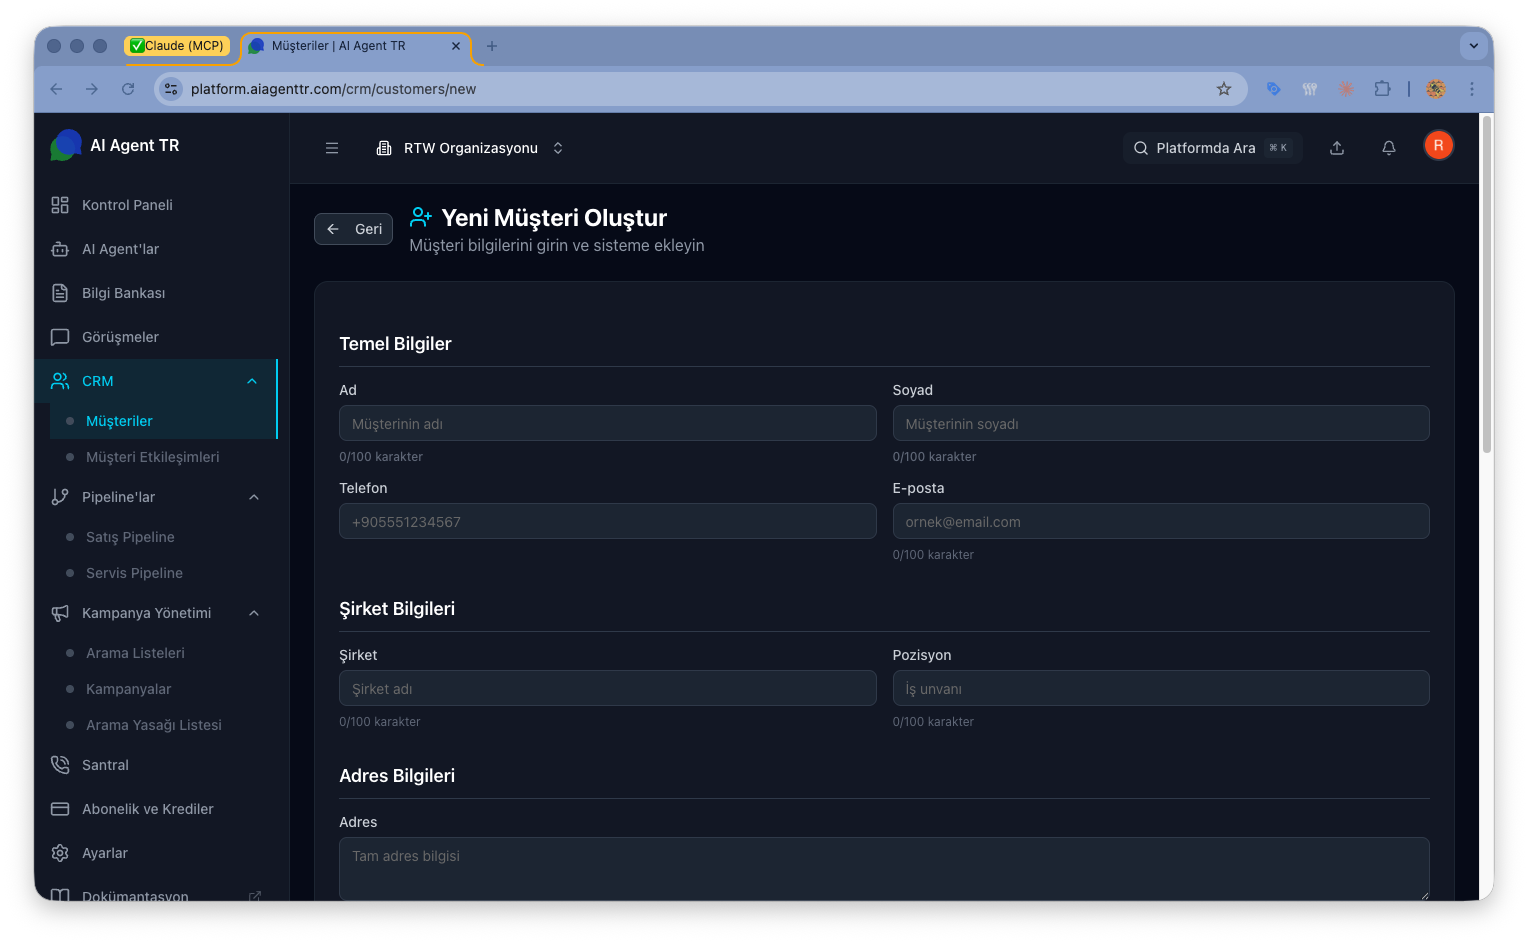Click the CRM users icon
1528x943 pixels.
[60, 381]
